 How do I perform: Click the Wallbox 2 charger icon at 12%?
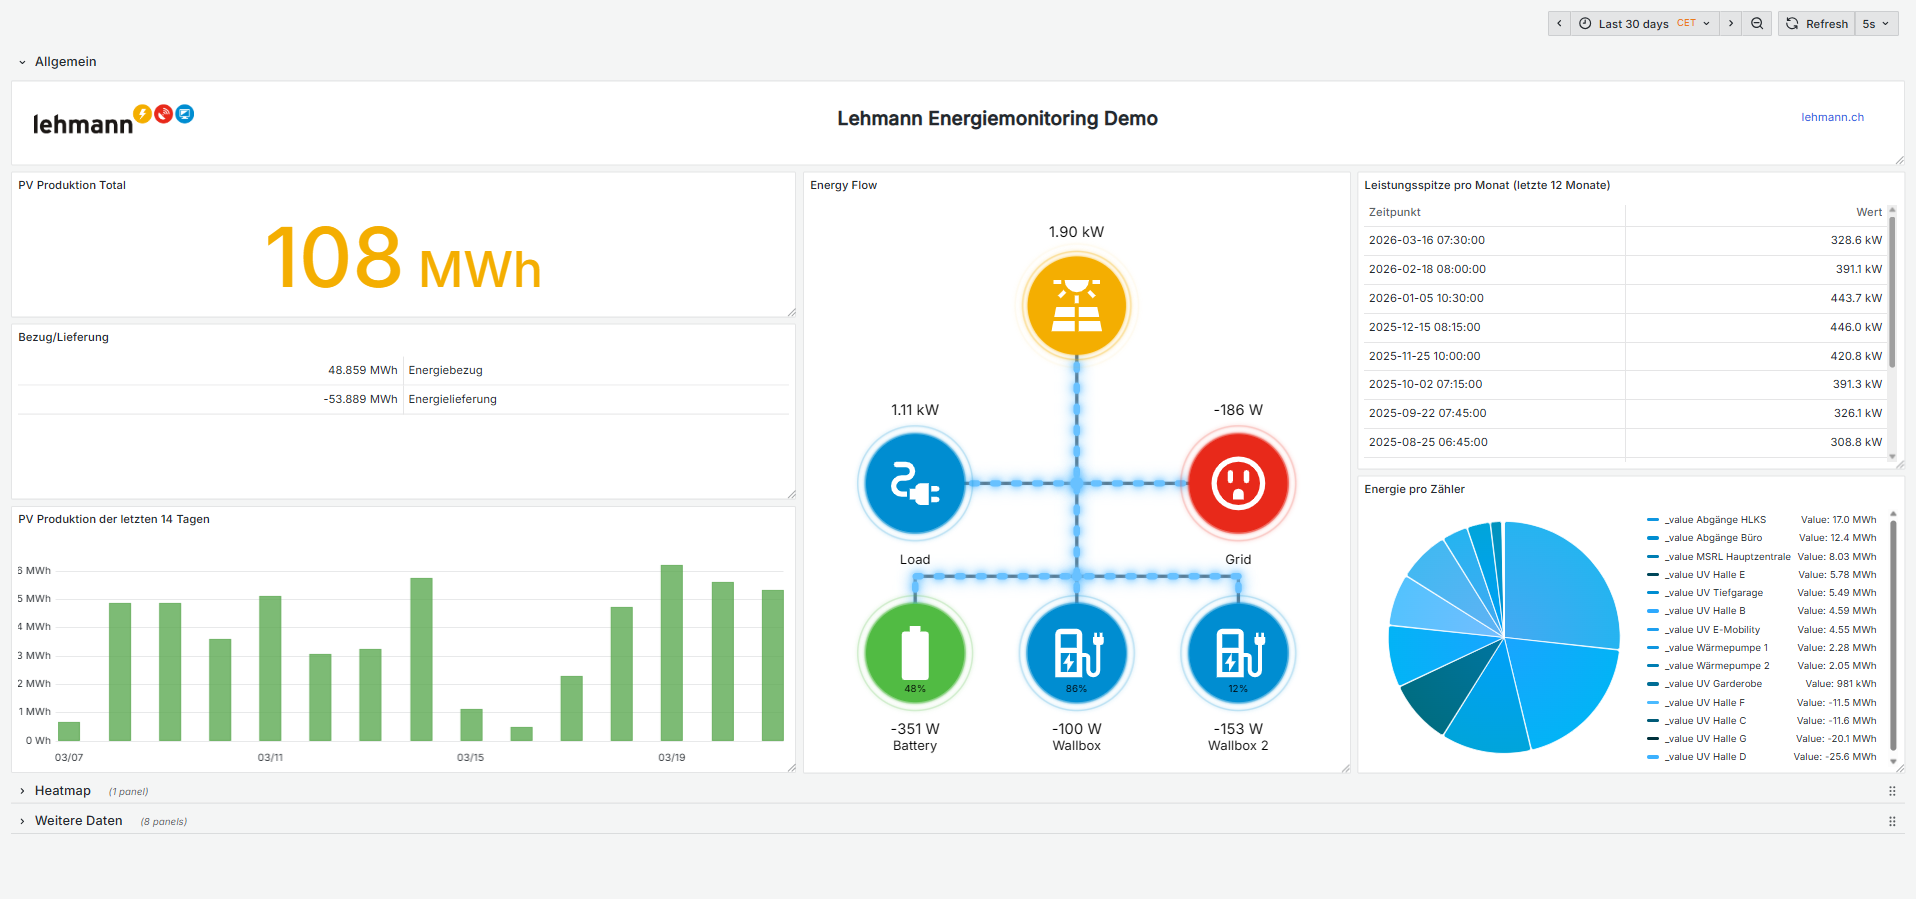point(1238,653)
